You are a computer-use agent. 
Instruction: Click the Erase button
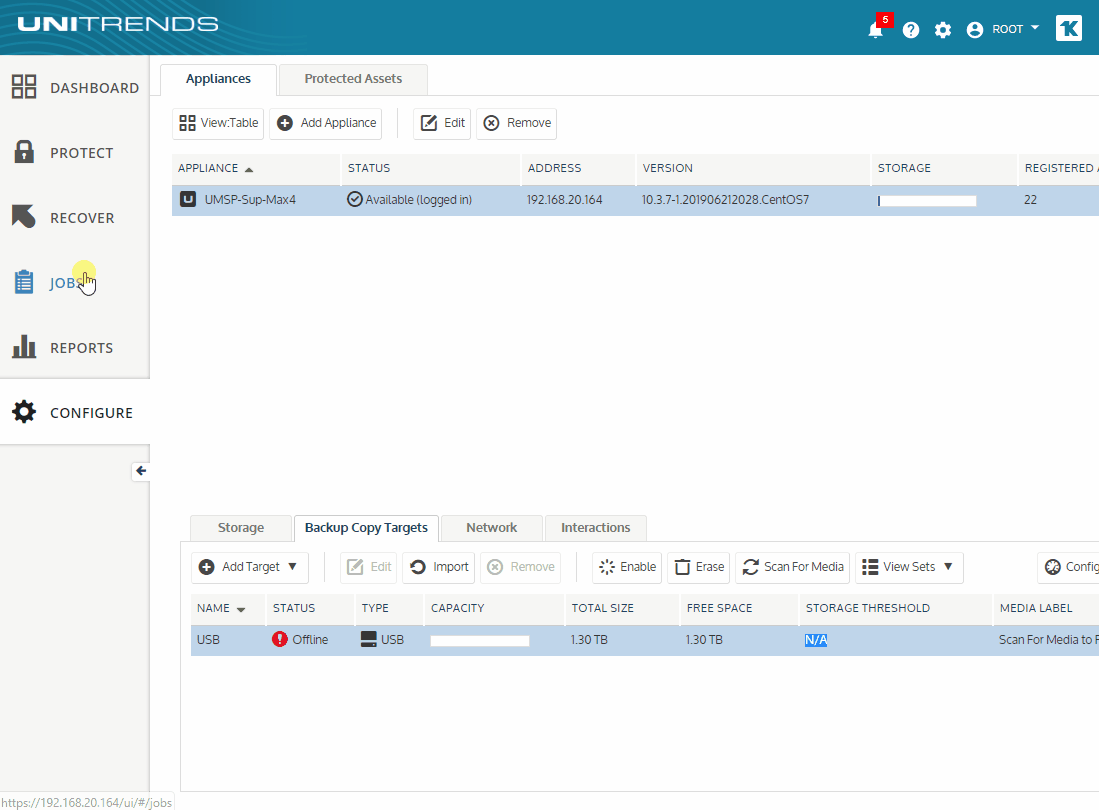tap(698, 567)
